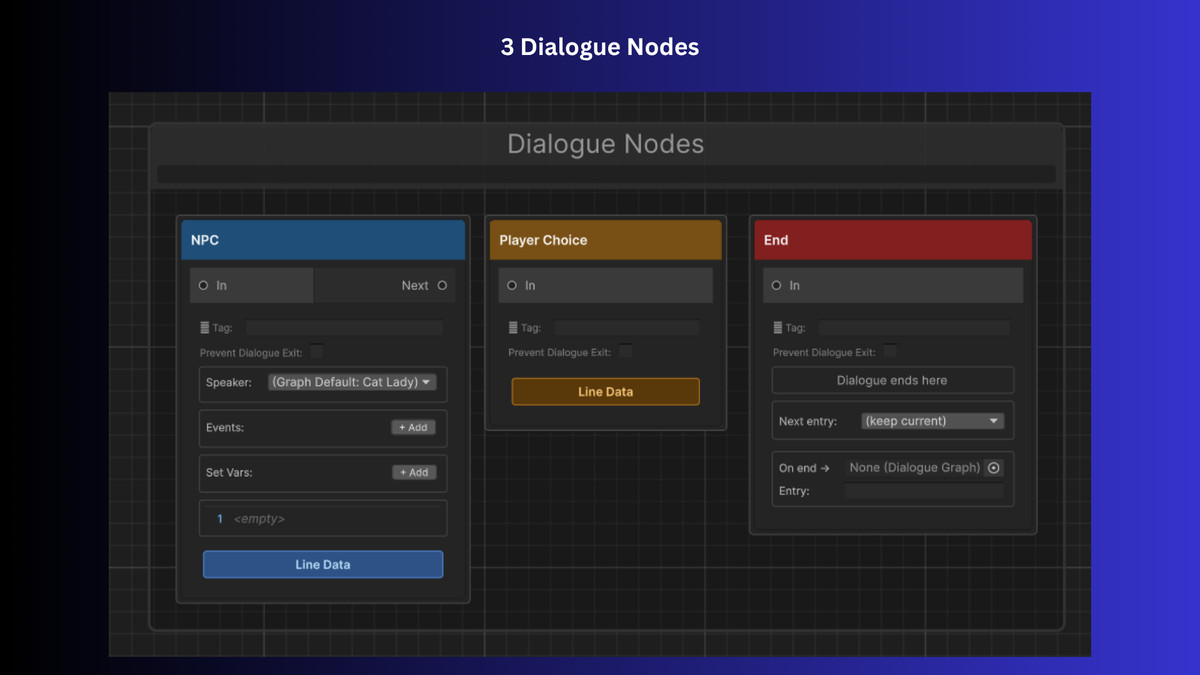
Task: Click the 'Next entry:' label in End node
Action: (x=808, y=422)
